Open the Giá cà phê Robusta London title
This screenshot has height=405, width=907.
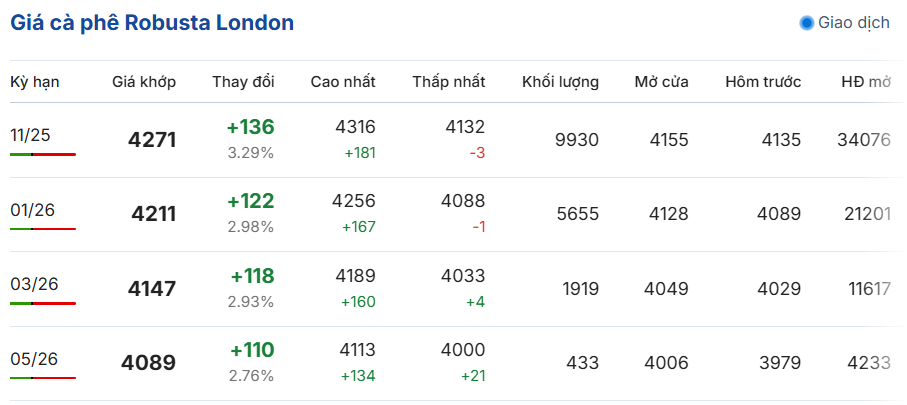(x=152, y=22)
